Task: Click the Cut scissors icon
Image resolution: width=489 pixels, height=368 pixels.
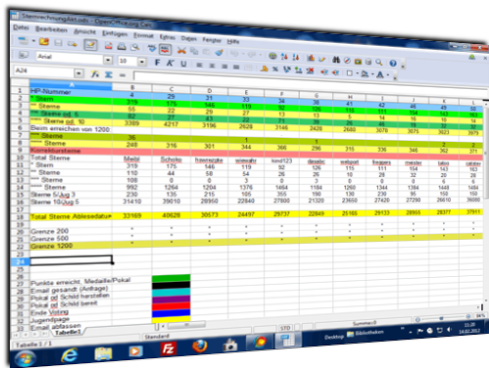Action: click(x=181, y=50)
